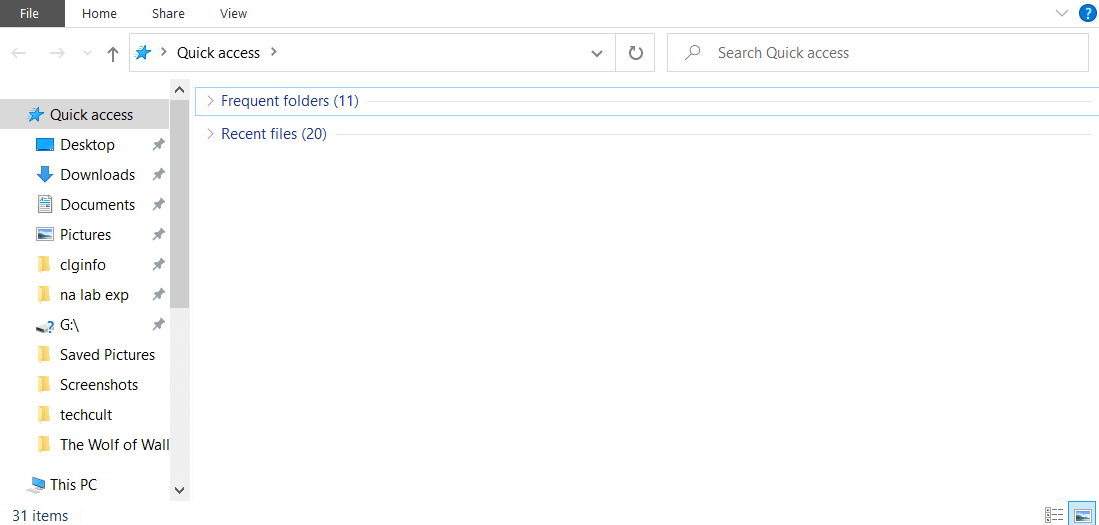Click navigation pane scroll up arrow
The width and height of the screenshot is (1099, 525).
click(x=179, y=90)
